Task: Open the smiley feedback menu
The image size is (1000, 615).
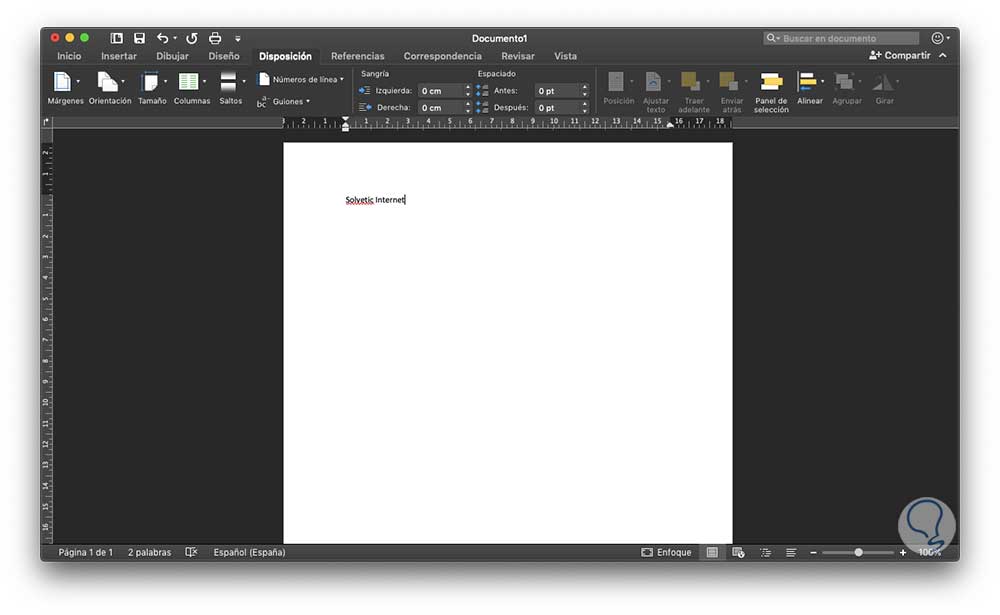Action: 939,38
